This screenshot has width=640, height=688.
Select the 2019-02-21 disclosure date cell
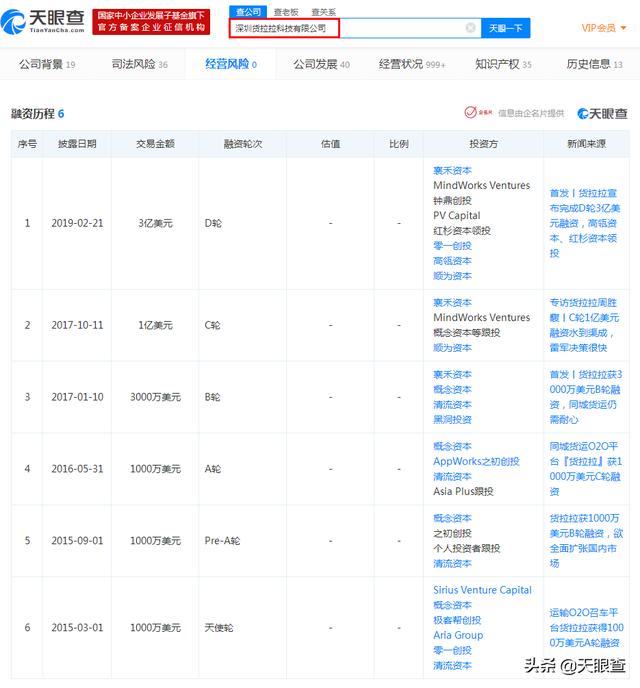[77, 223]
